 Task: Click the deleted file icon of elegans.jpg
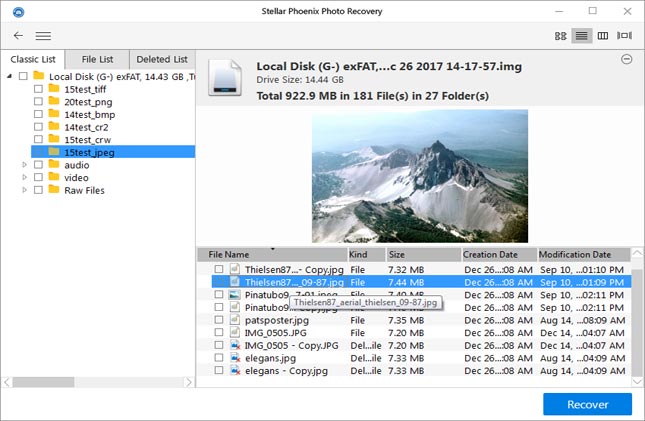(x=235, y=358)
